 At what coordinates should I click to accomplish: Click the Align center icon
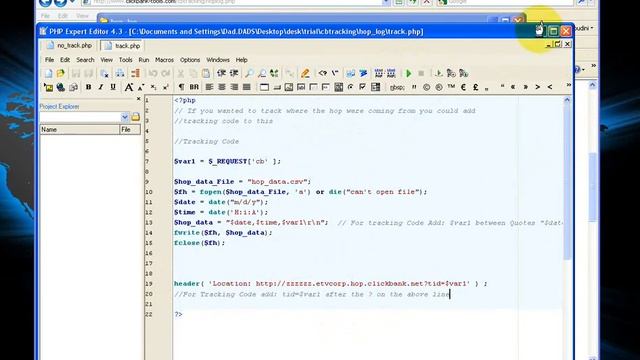(222, 87)
